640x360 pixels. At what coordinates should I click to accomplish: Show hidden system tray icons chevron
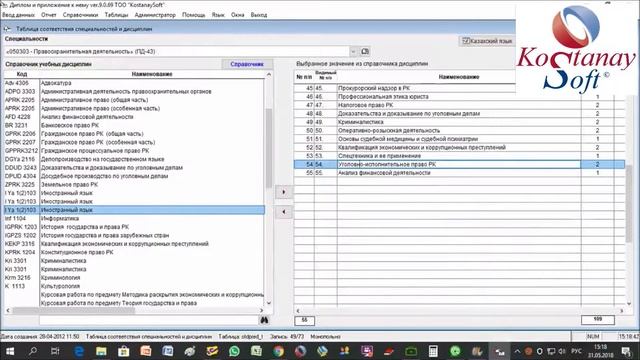[x=517, y=351]
